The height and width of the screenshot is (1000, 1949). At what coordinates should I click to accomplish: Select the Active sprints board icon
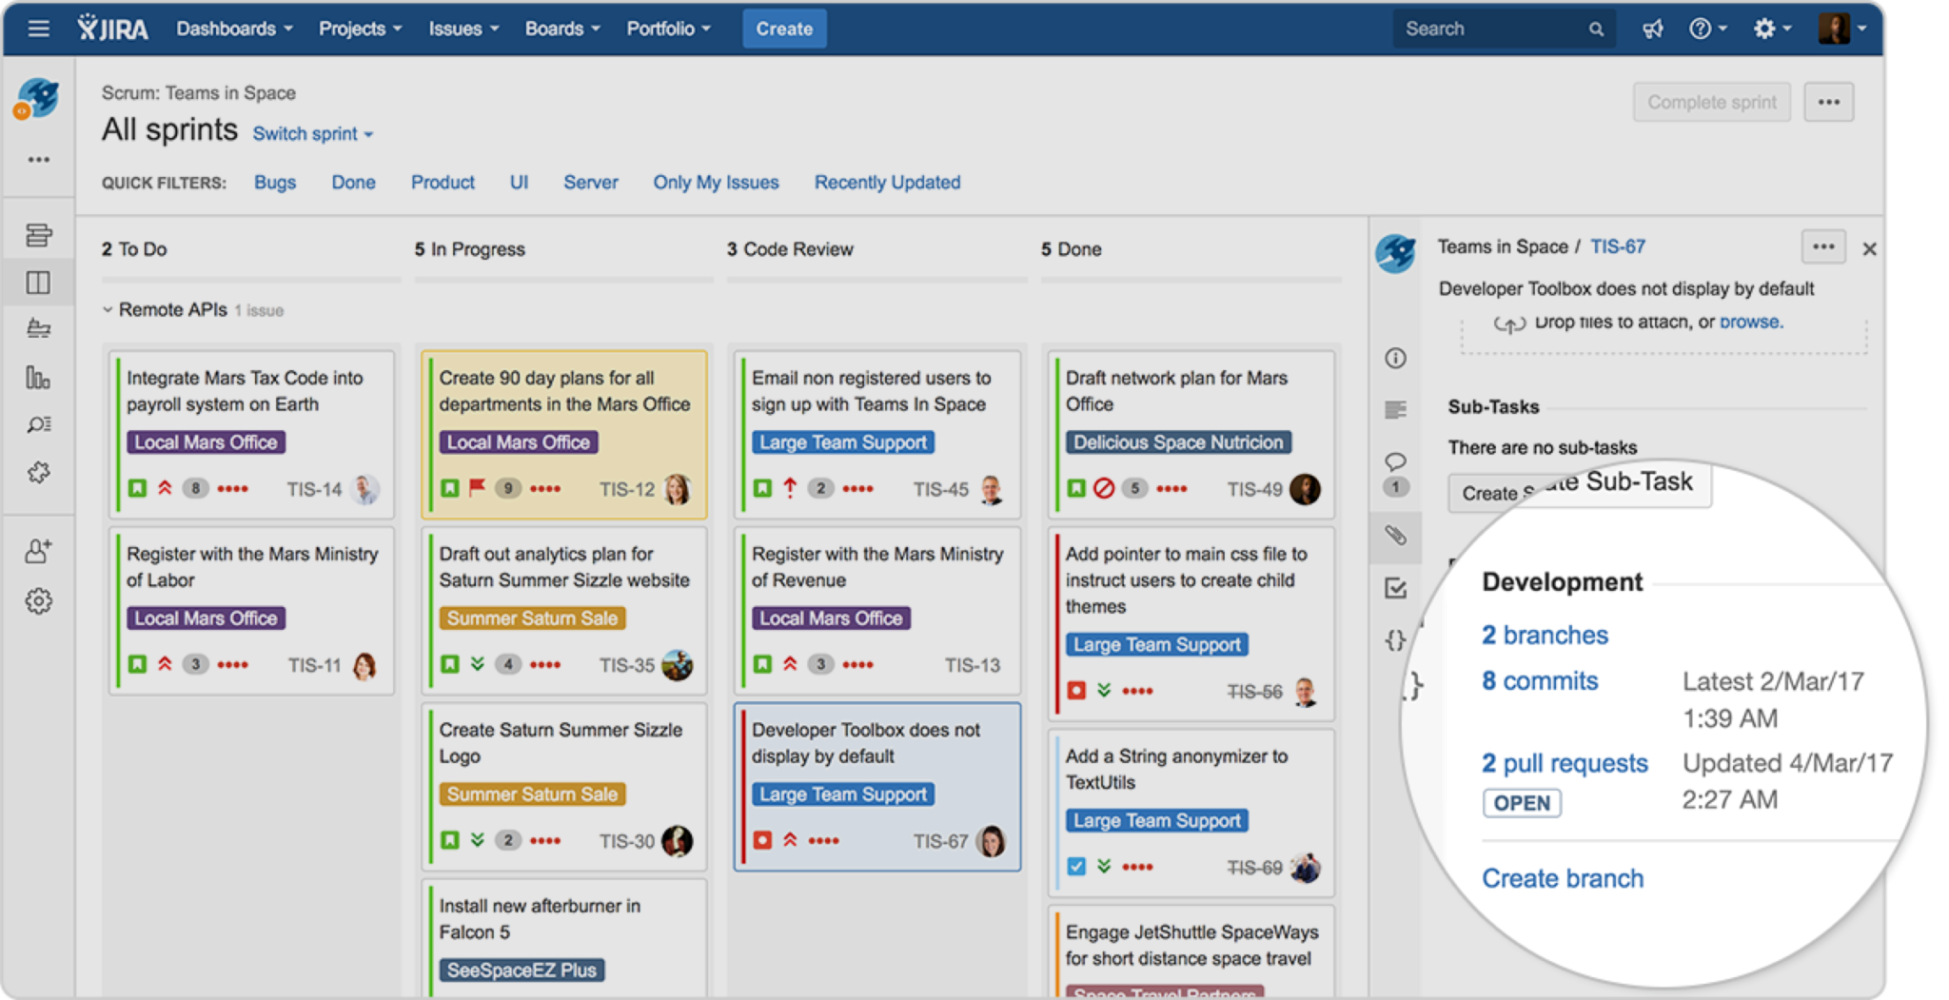click(x=38, y=282)
